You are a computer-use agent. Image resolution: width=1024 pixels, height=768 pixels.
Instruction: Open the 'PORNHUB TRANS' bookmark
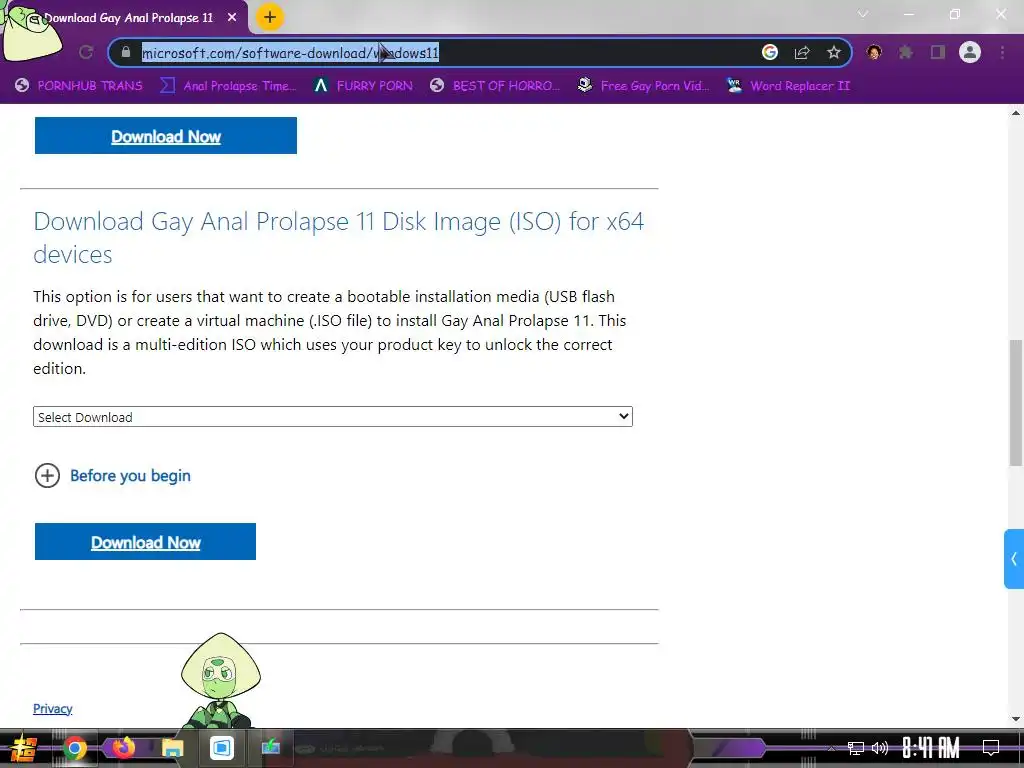(x=79, y=86)
